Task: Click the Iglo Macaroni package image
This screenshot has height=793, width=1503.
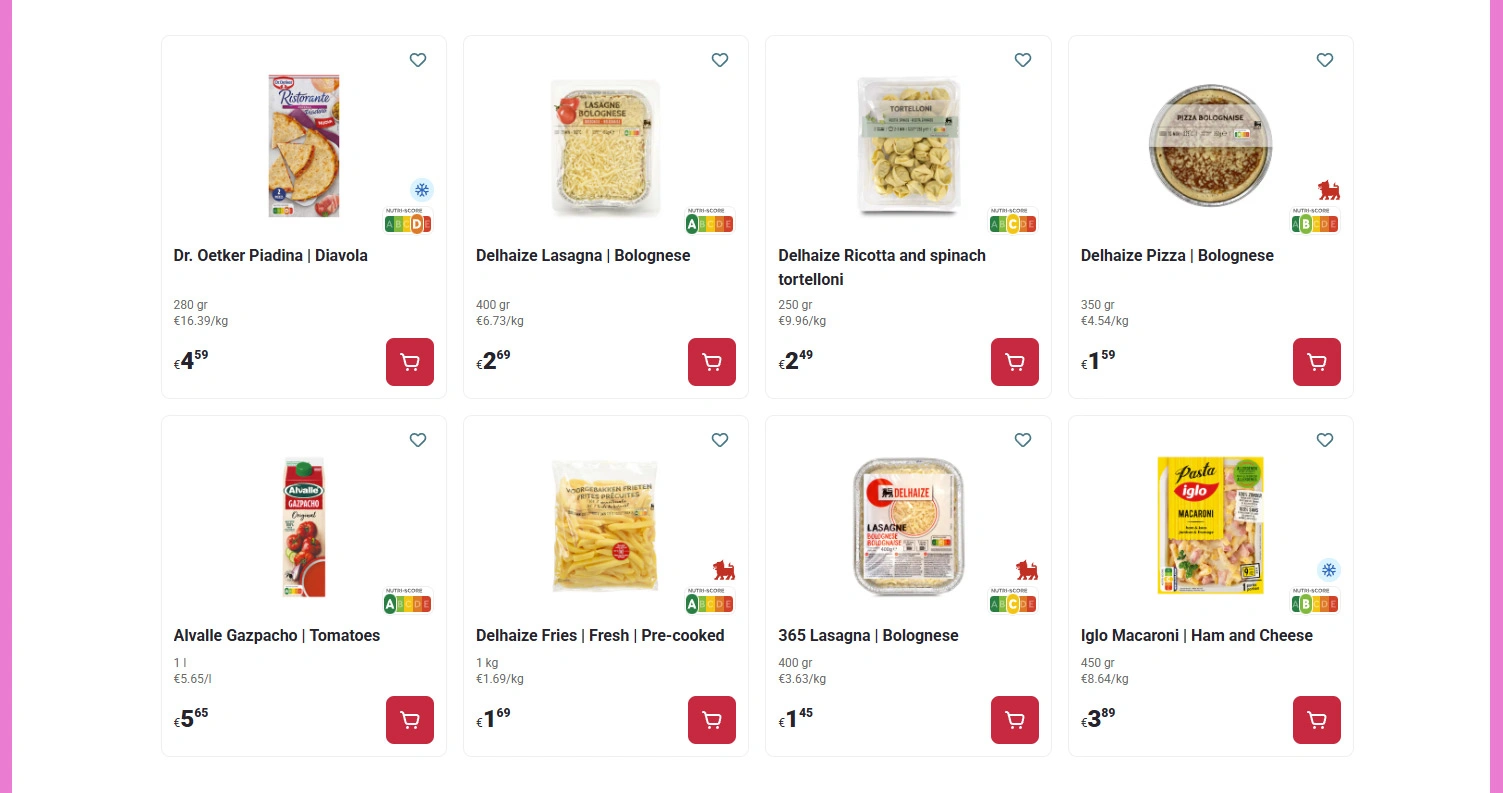Action: (x=1210, y=525)
